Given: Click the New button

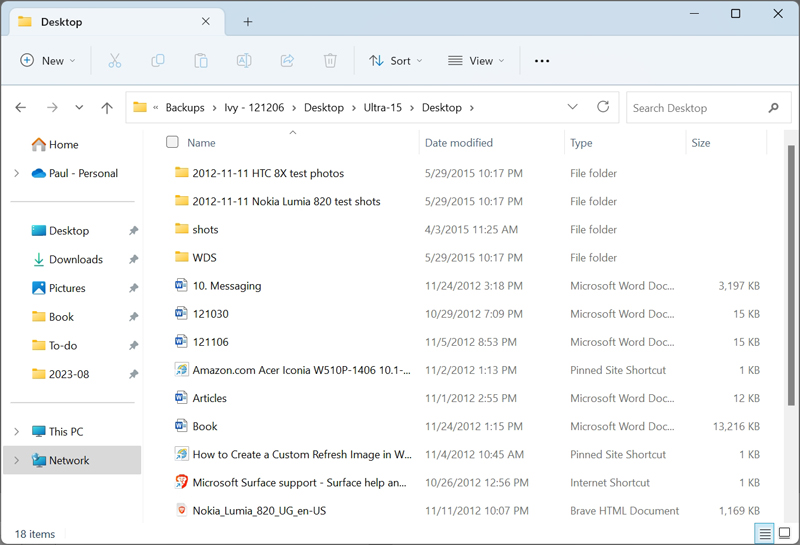Looking at the screenshot, I should click(x=48, y=61).
